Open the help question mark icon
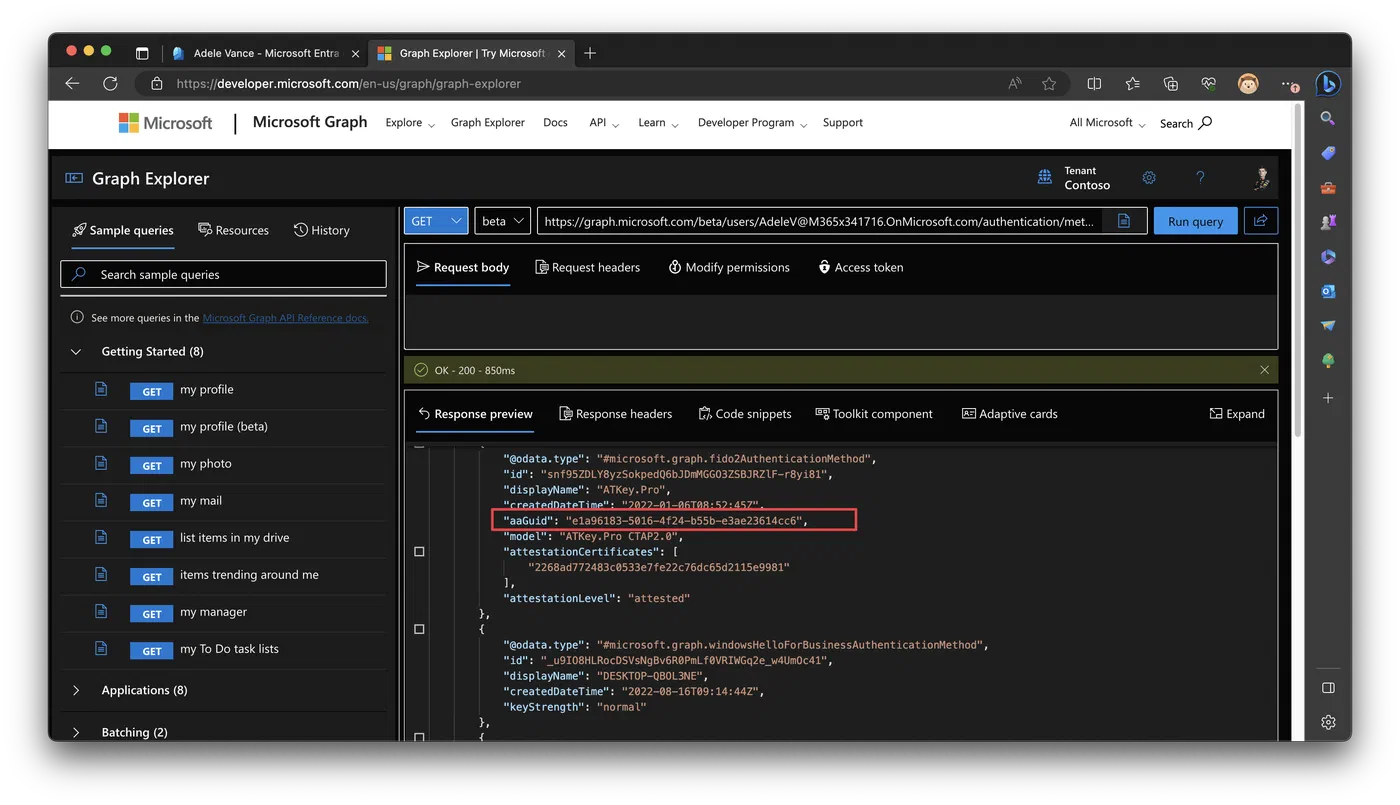This screenshot has width=1400, height=805. pyautogui.click(x=1201, y=178)
